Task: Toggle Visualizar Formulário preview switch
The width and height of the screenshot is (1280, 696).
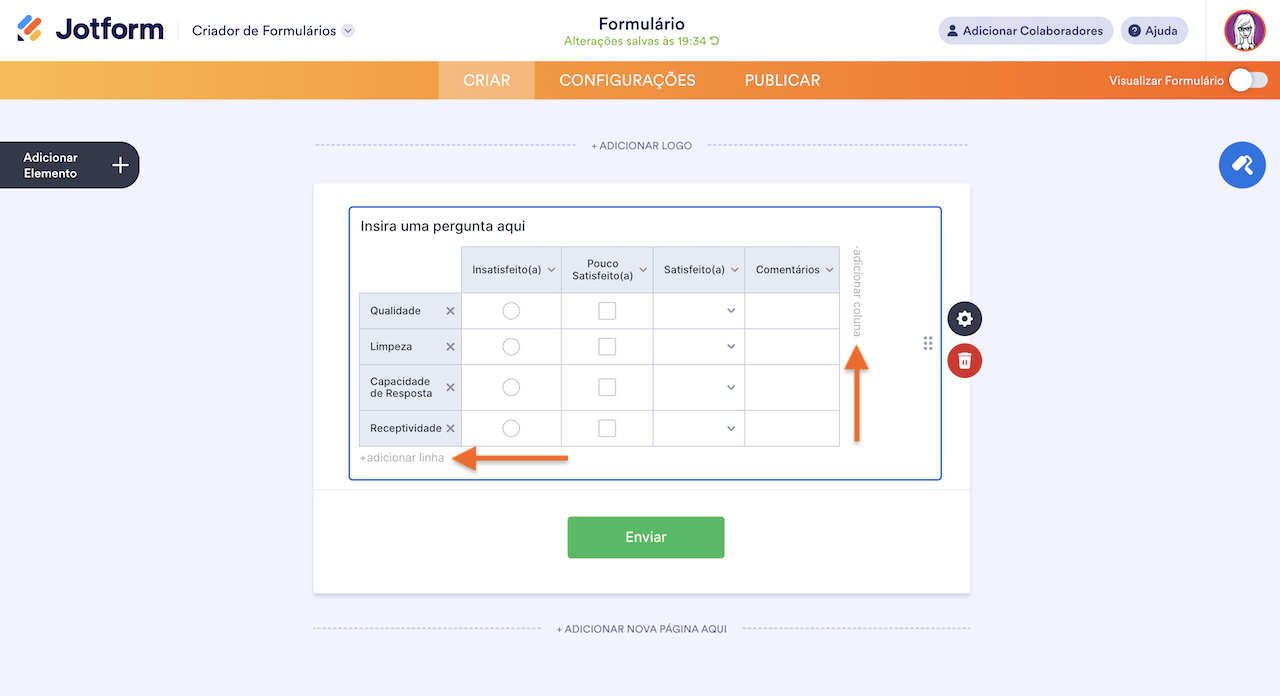Action: 1248,81
